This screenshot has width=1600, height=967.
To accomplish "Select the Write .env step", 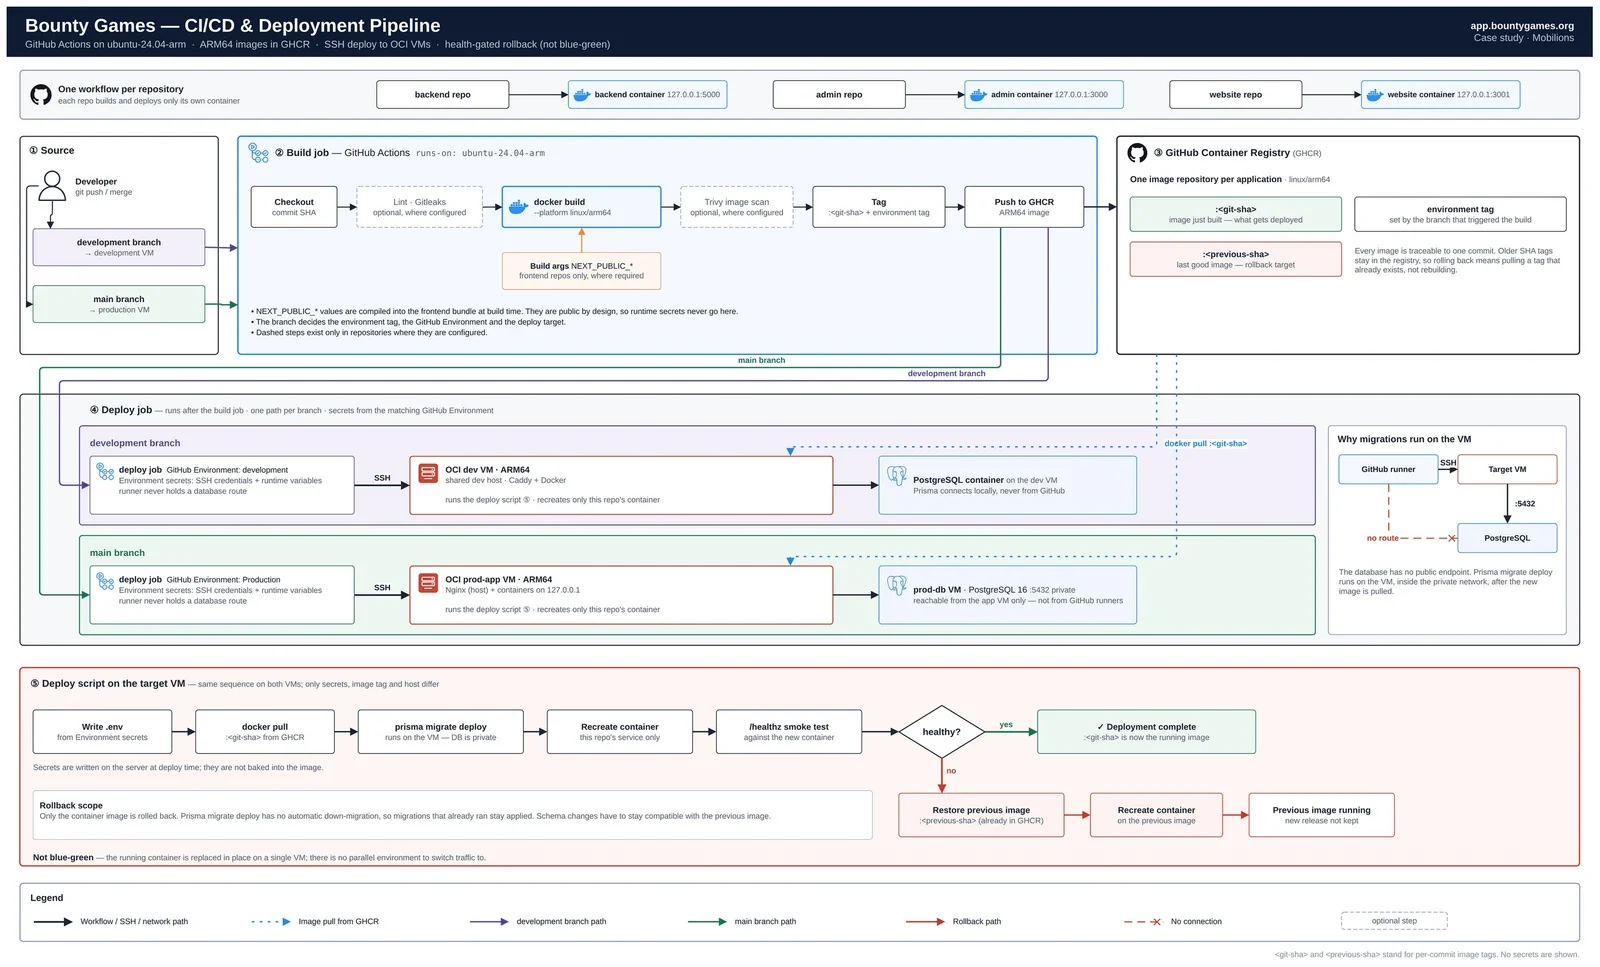I will pos(102,732).
